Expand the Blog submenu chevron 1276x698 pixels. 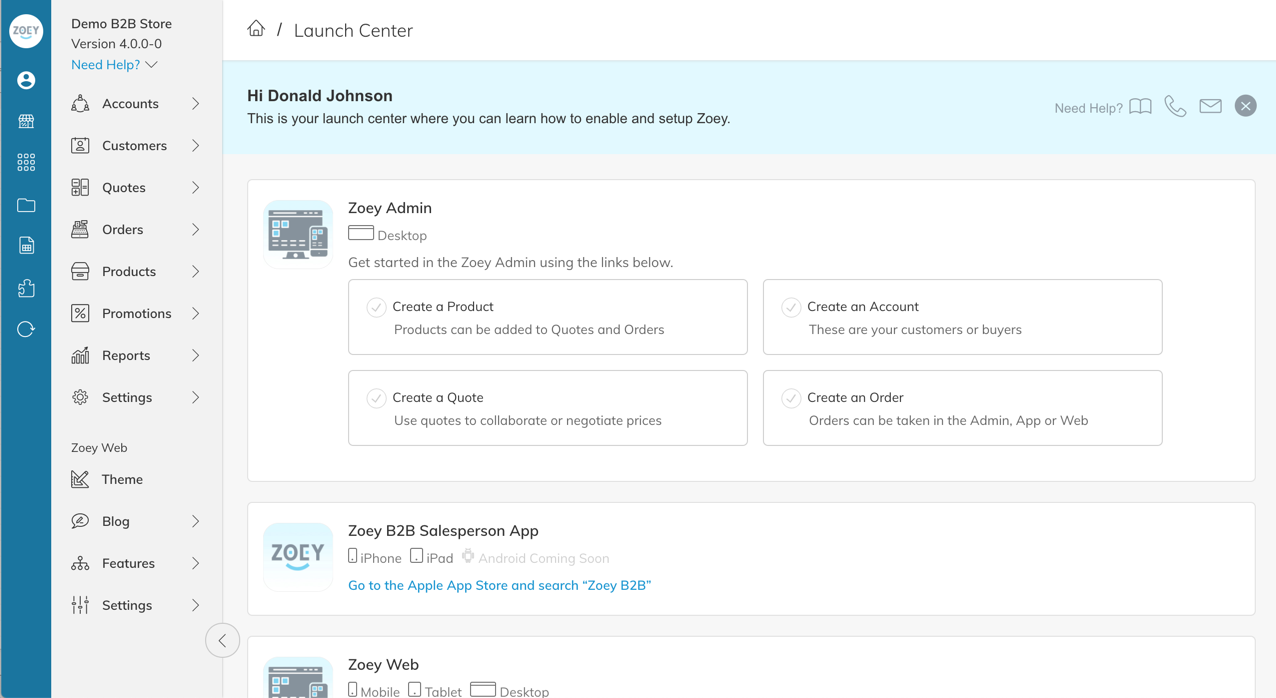pyautogui.click(x=195, y=521)
